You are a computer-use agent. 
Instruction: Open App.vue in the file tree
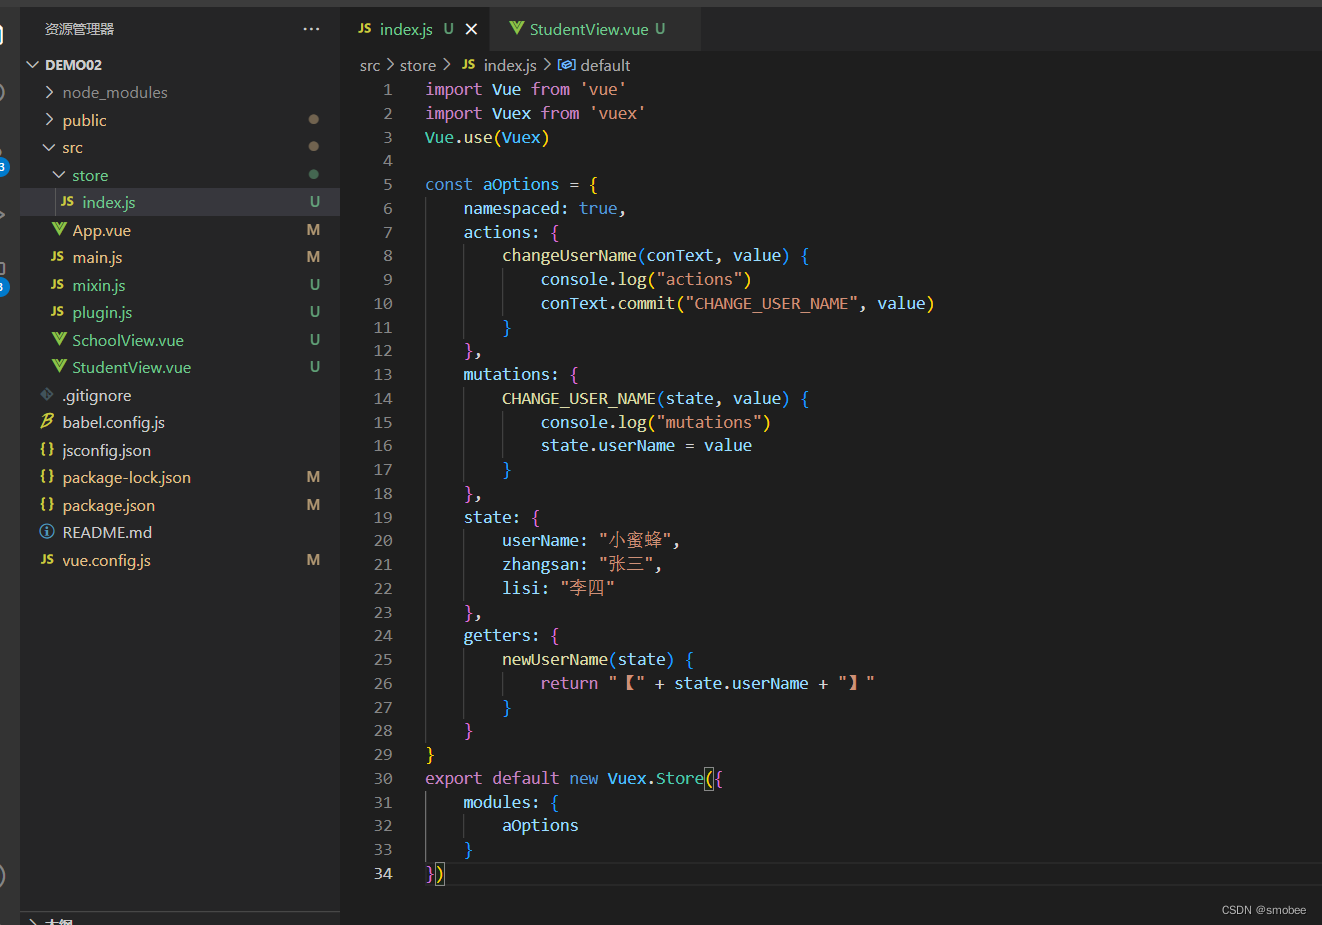click(x=180, y=230)
